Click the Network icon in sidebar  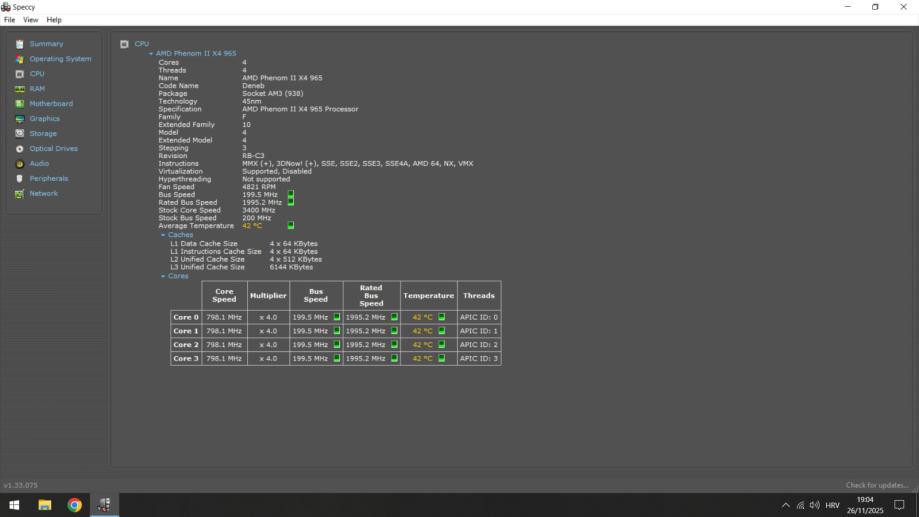click(x=19, y=193)
